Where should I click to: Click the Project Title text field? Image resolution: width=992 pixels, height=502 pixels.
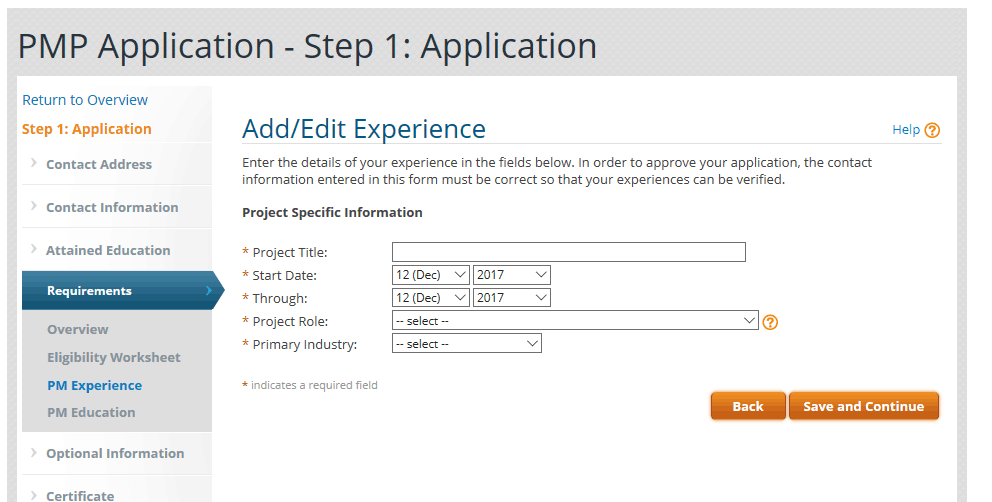point(568,252)
